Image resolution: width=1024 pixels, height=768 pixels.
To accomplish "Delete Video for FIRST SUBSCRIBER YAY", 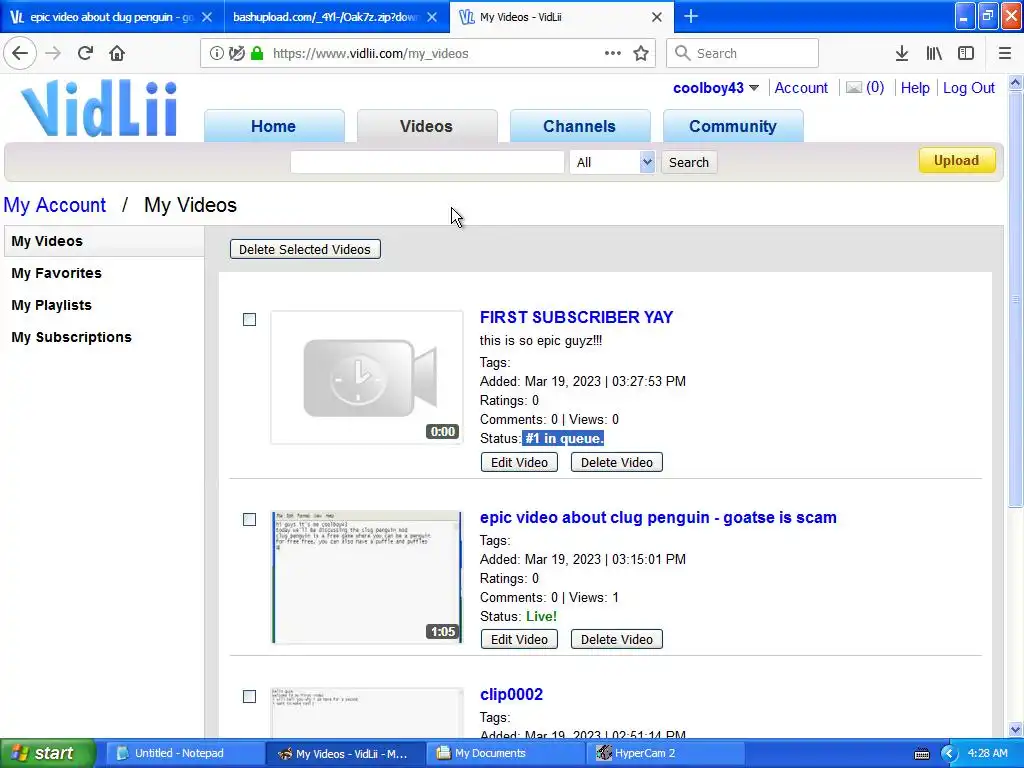I will [x=616, y=462].
